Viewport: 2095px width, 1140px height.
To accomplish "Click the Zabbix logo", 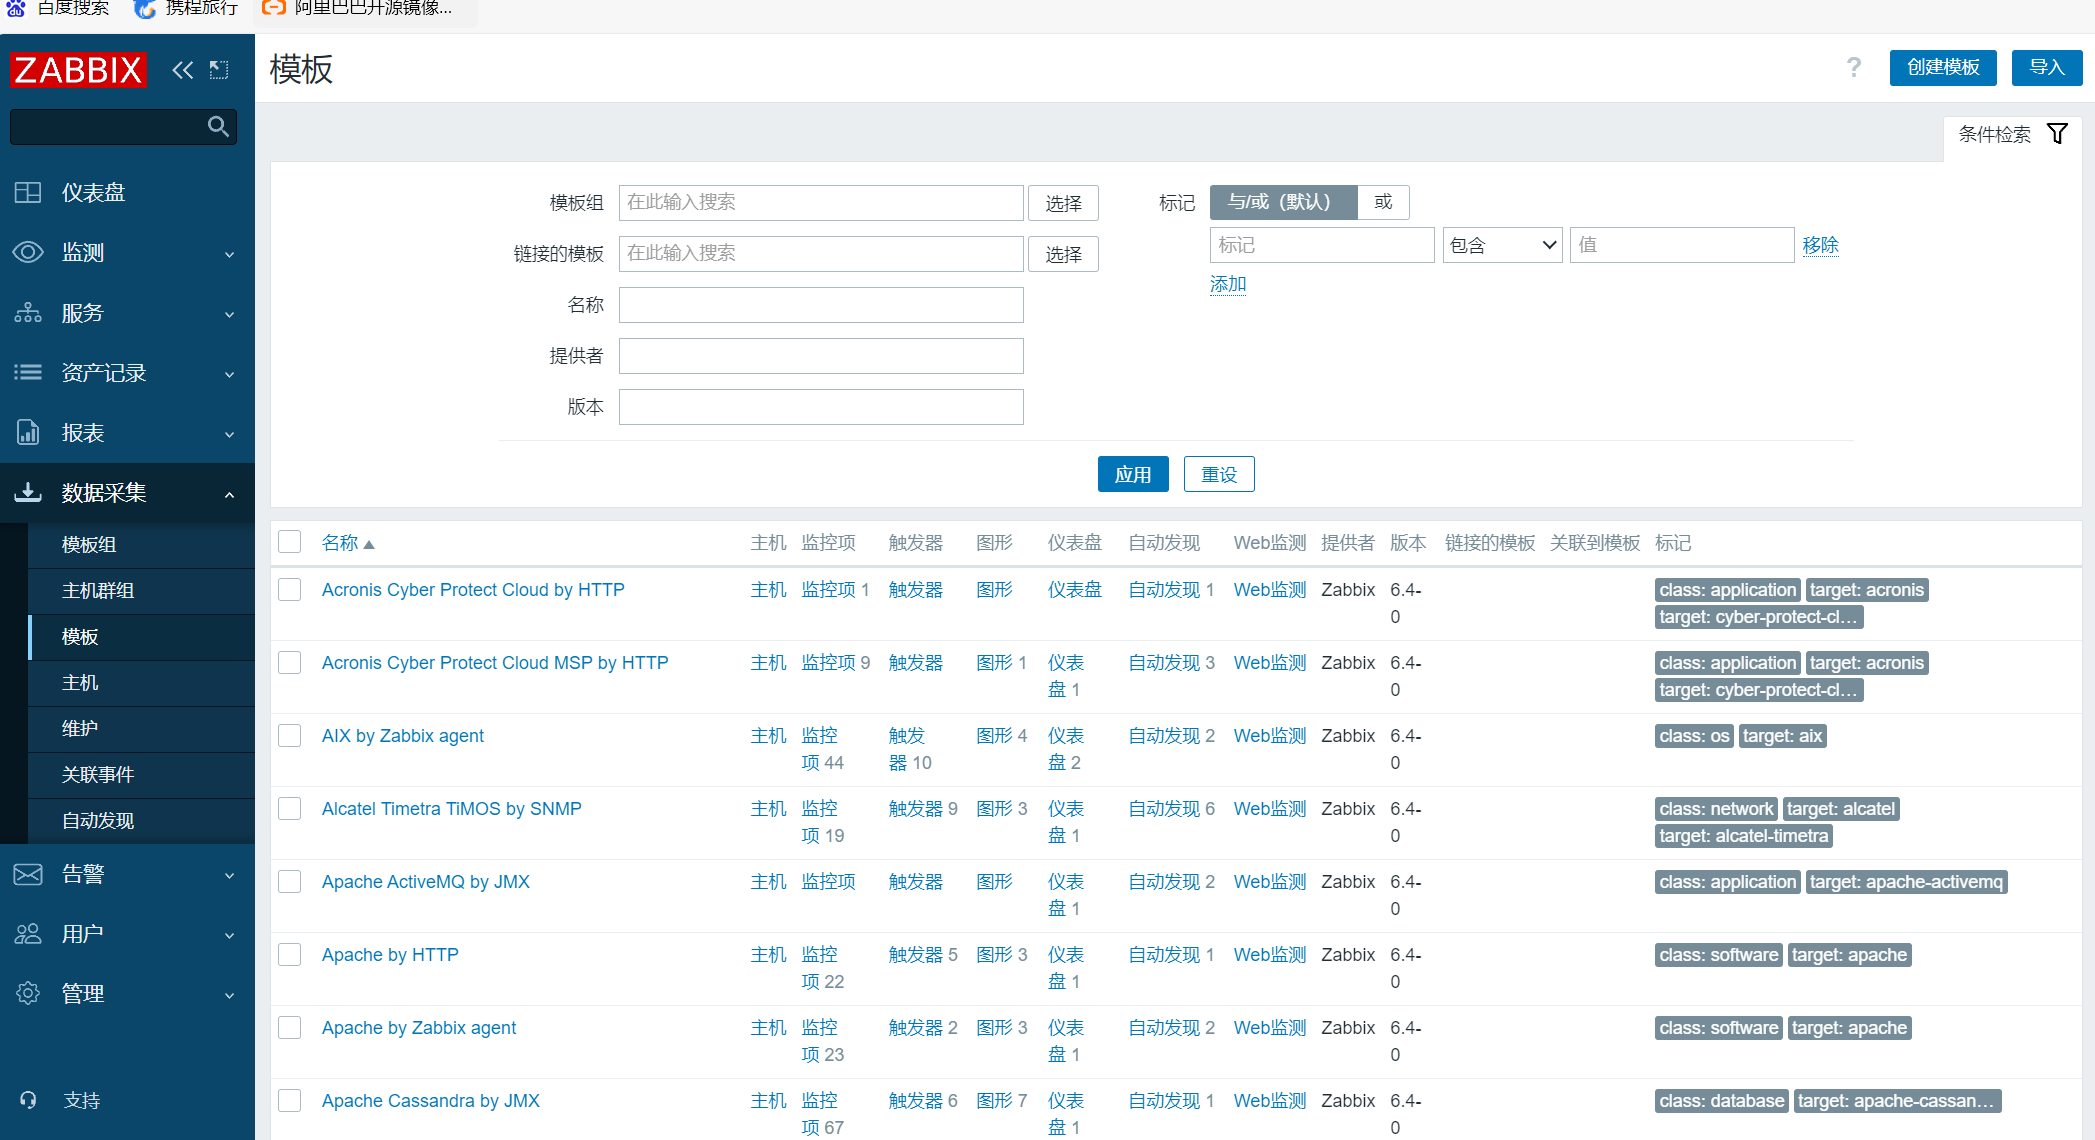I will tap(78, 70).
